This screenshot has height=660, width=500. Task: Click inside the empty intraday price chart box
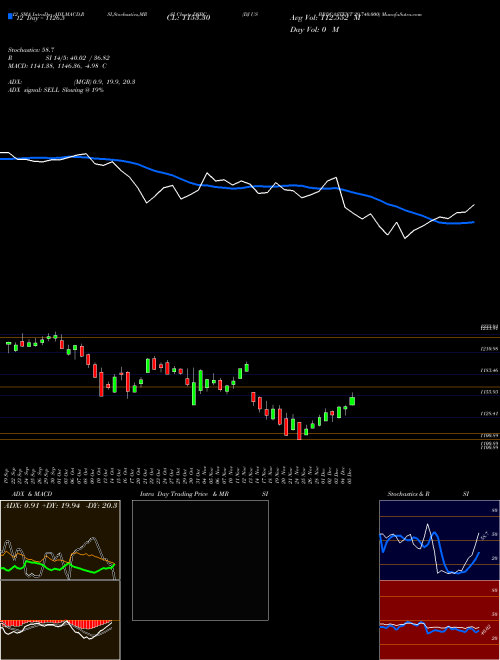pos(200,560)
